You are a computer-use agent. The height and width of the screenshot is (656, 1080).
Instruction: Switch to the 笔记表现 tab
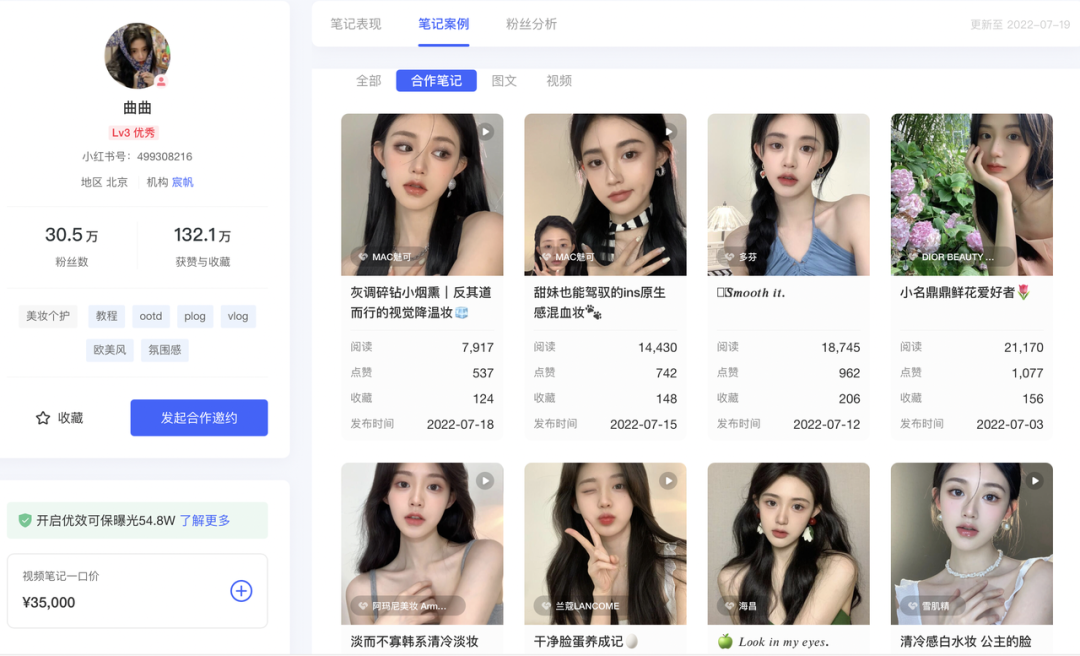[x=356, y=24]
